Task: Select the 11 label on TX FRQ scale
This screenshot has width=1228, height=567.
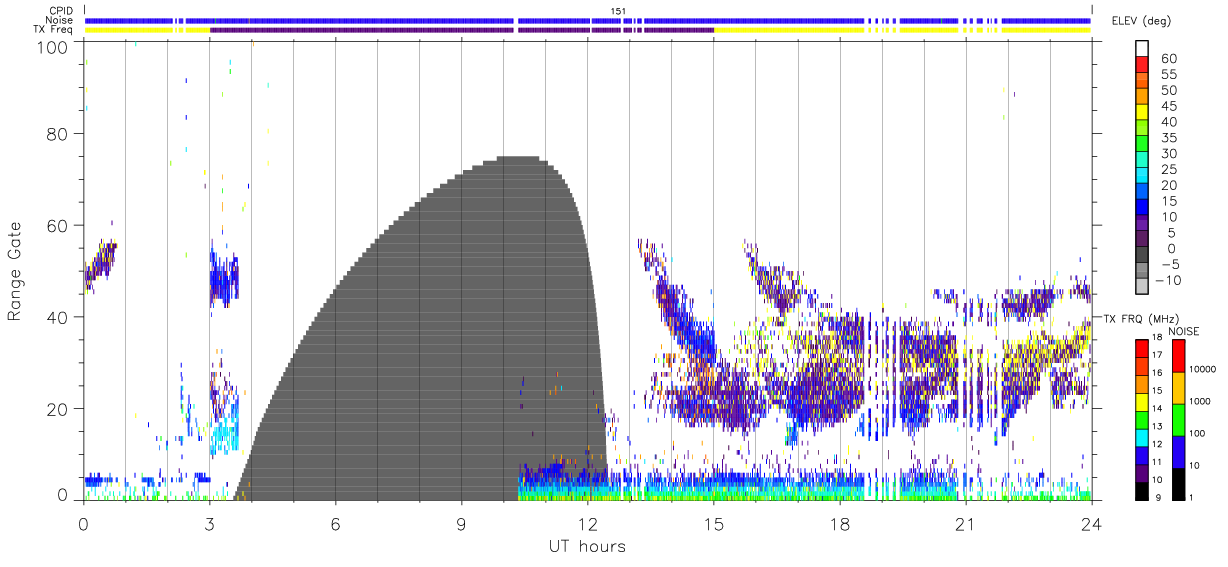Action: coord(1158,462)
